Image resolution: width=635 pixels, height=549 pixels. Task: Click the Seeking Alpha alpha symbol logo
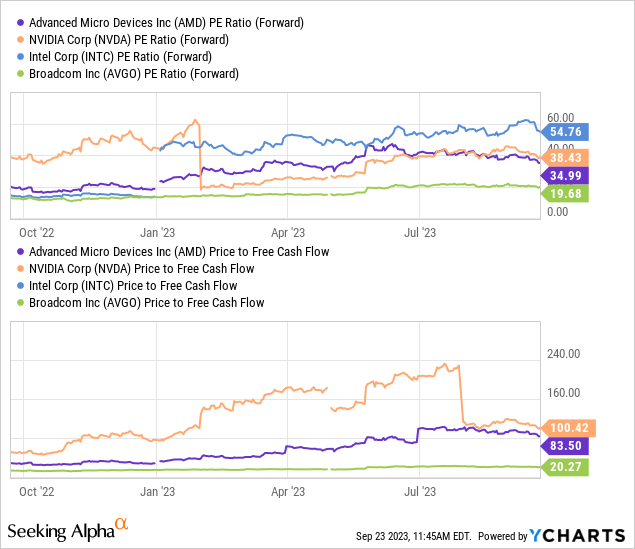pyautogui.click(x=121, y=524)
